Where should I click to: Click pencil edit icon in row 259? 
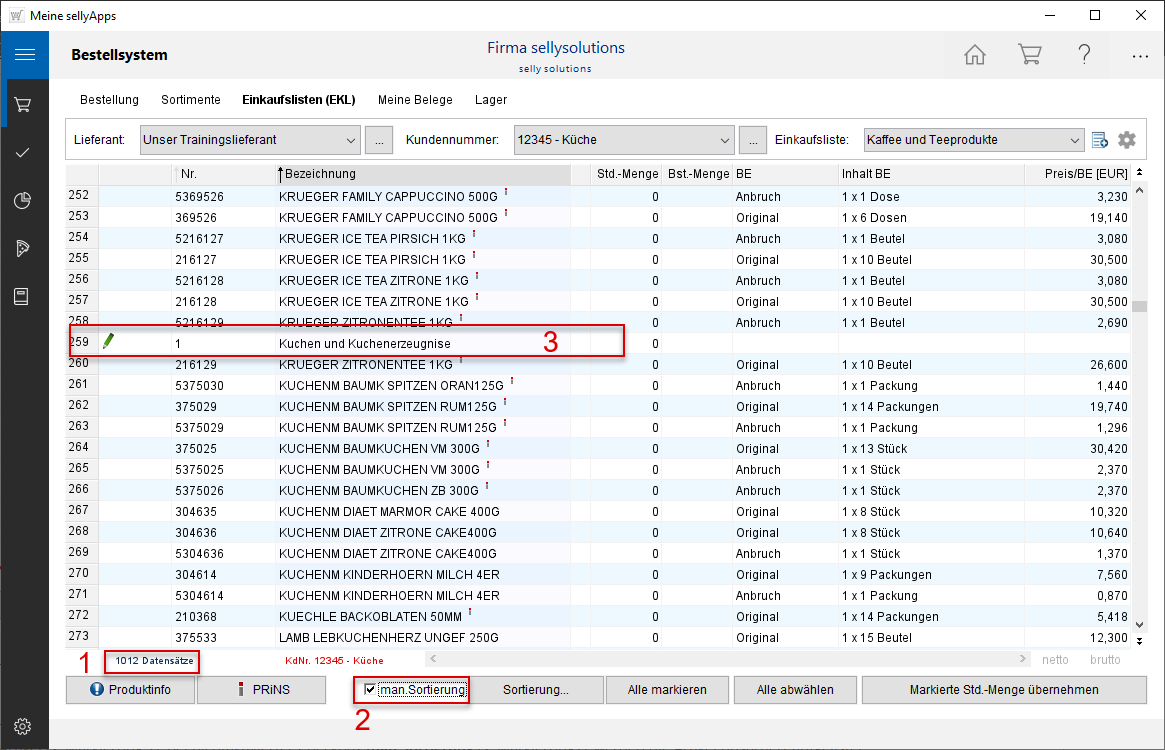pos(109,341)
